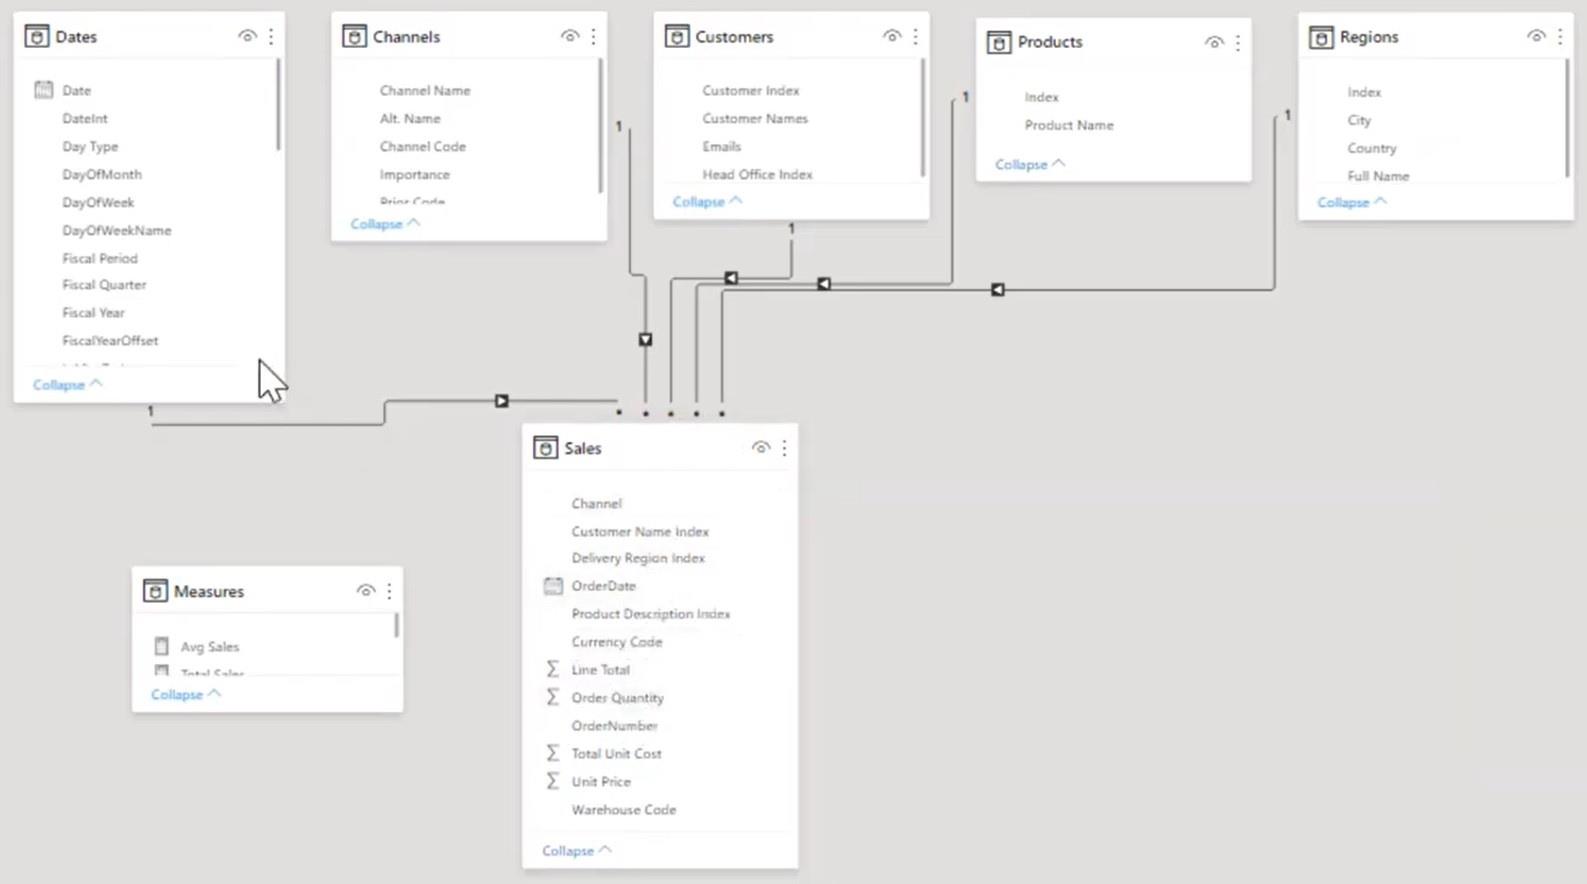Select Delivery Region Index in Sales
The height and width of the screenshot is (884, 1587).
[x=638, y=558]
